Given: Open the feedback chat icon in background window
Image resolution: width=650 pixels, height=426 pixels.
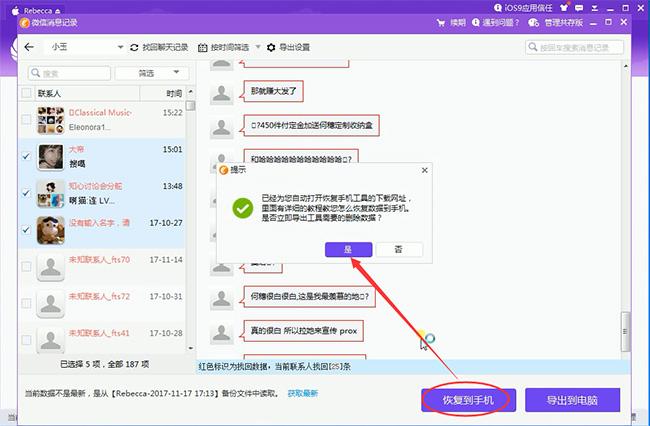Looking at the screenshot, I should coord(579,8).
